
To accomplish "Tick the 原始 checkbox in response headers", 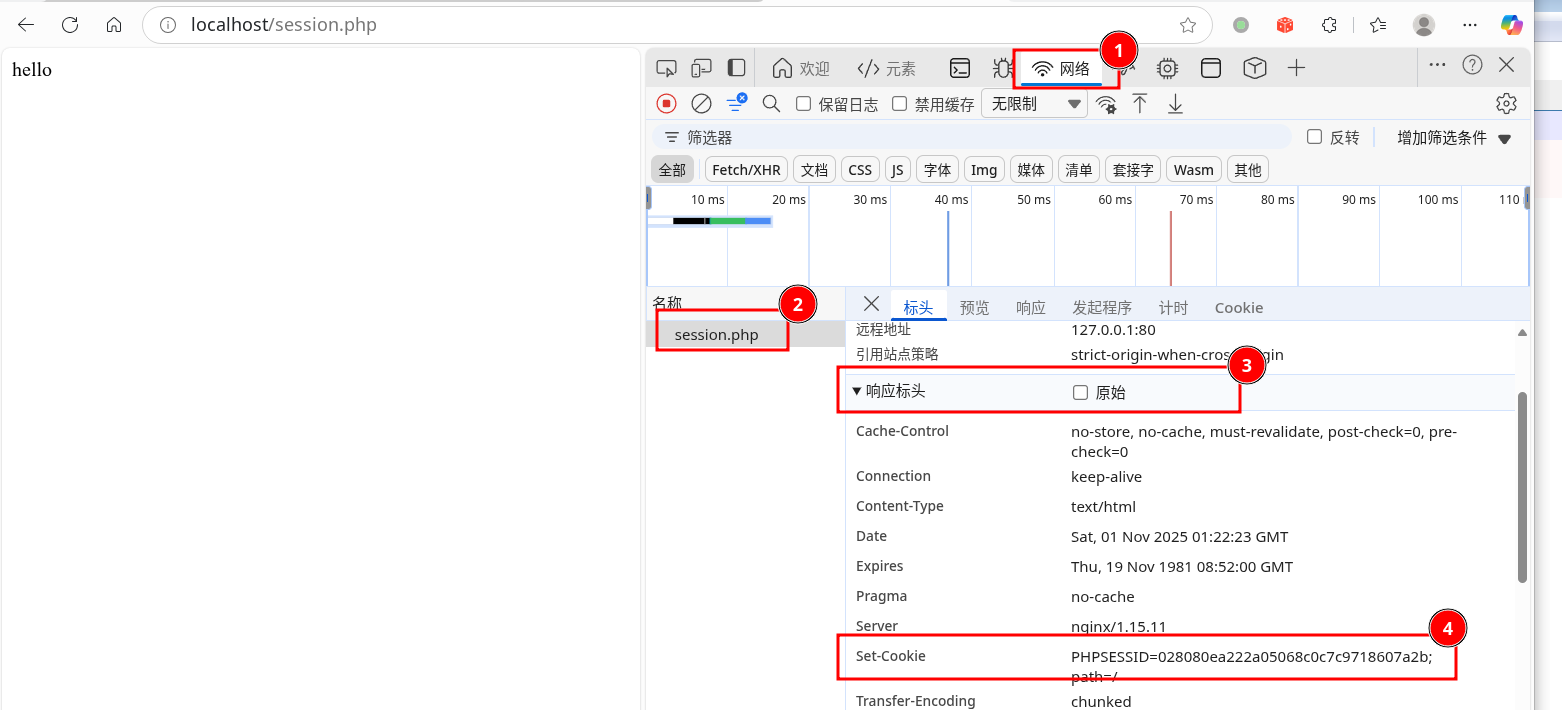I will click(x=1080, y=393).
